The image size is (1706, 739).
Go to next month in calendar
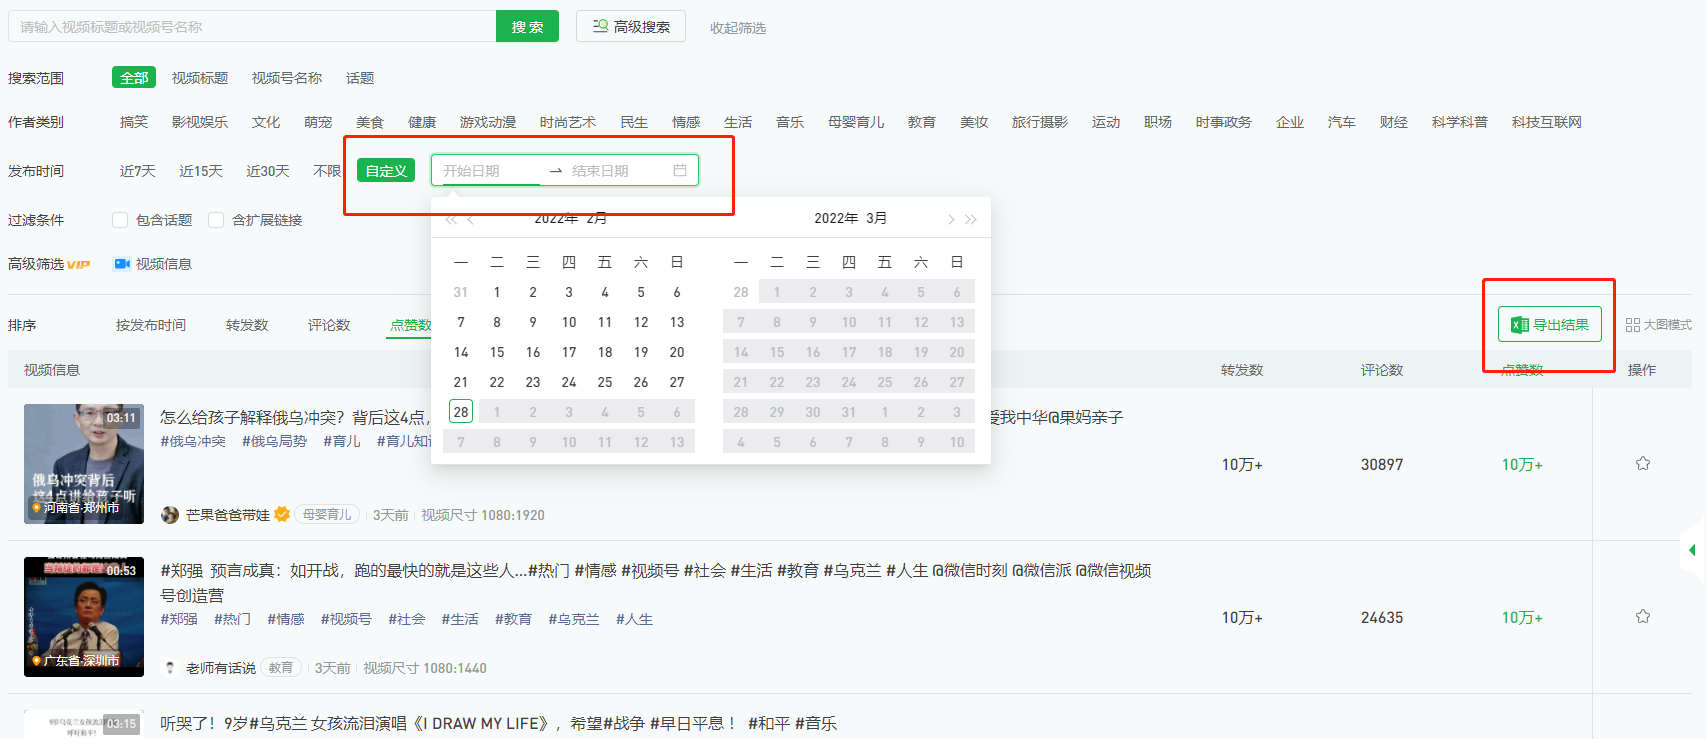[x=951, y=219]
